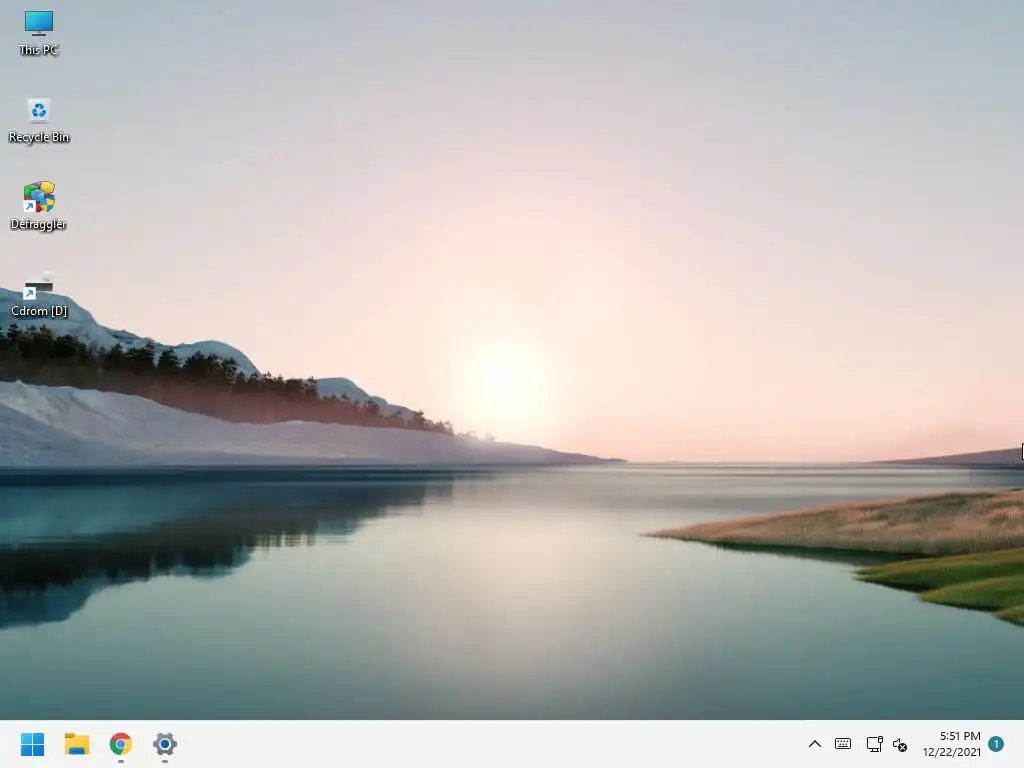Viewport: 1024px width, 768px height.
Task: Open File Explorer from the taskbar
Action: point(76,744)
